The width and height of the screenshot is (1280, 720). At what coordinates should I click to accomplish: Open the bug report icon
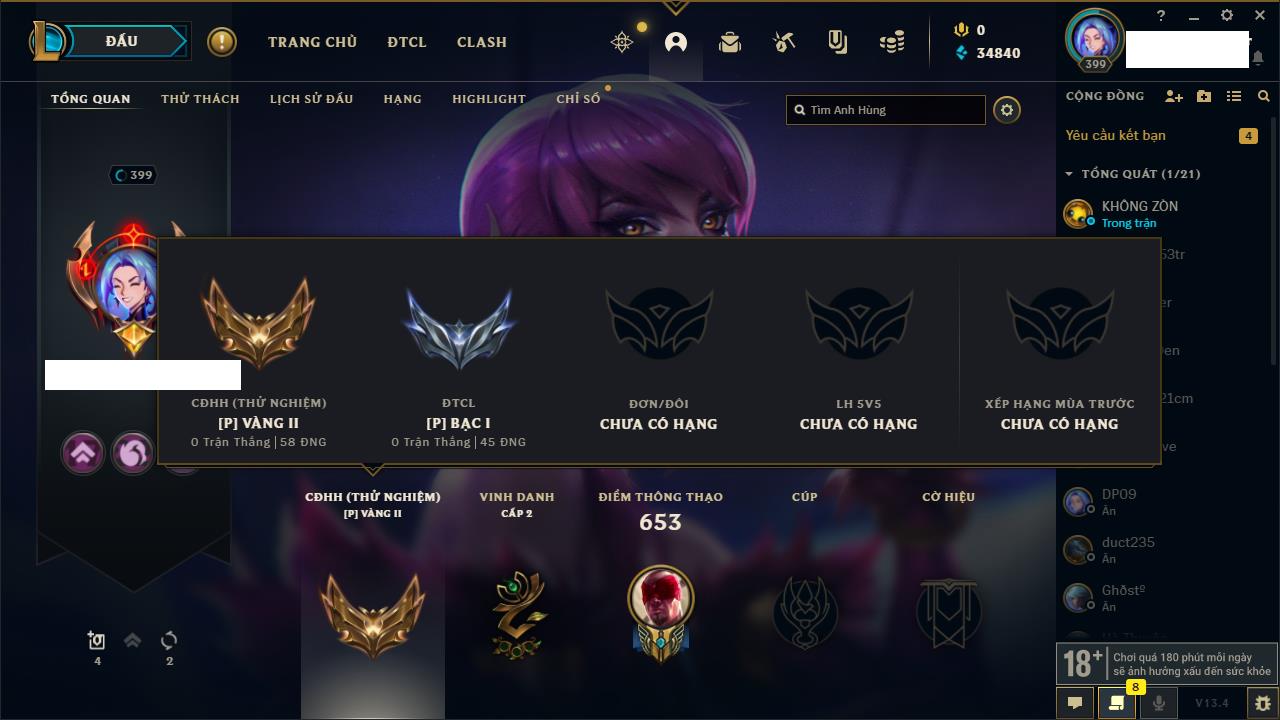1263,703
